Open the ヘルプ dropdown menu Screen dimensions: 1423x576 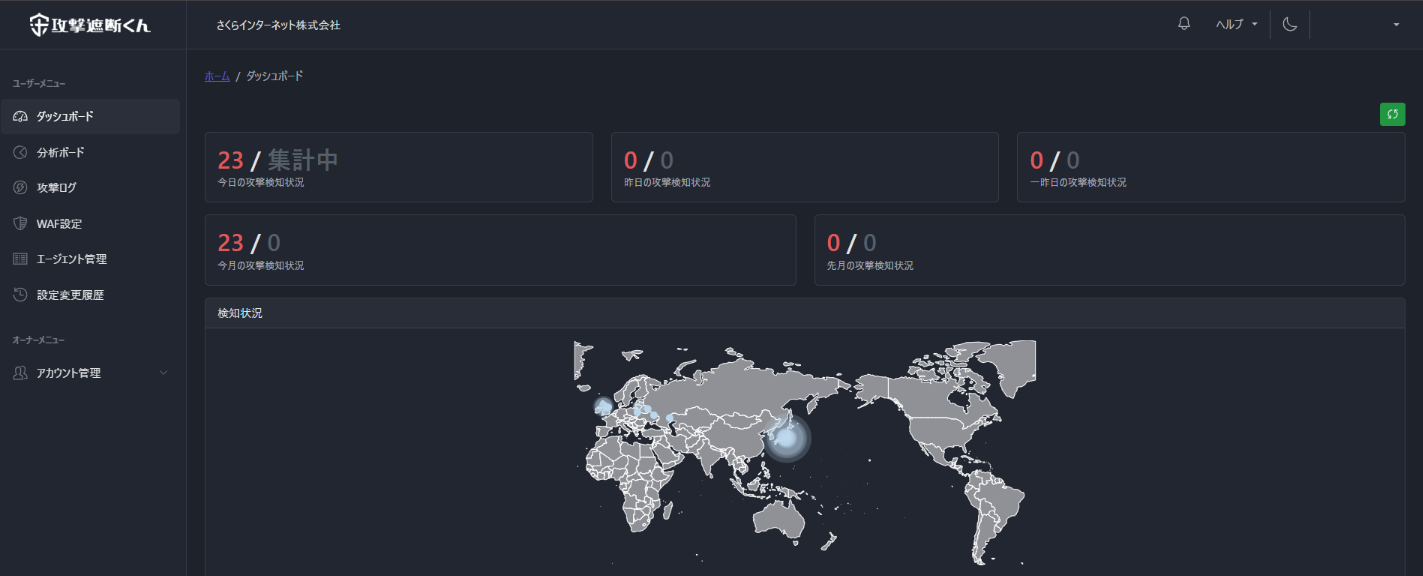[x=1235, y=24]
